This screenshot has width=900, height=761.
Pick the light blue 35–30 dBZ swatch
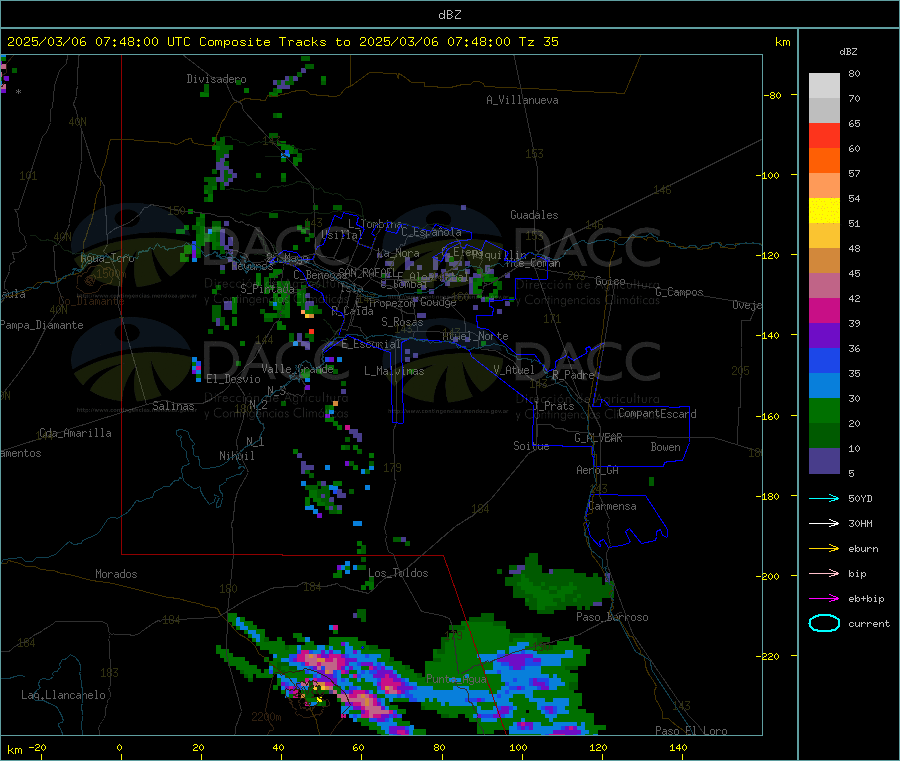click(824, 385)
